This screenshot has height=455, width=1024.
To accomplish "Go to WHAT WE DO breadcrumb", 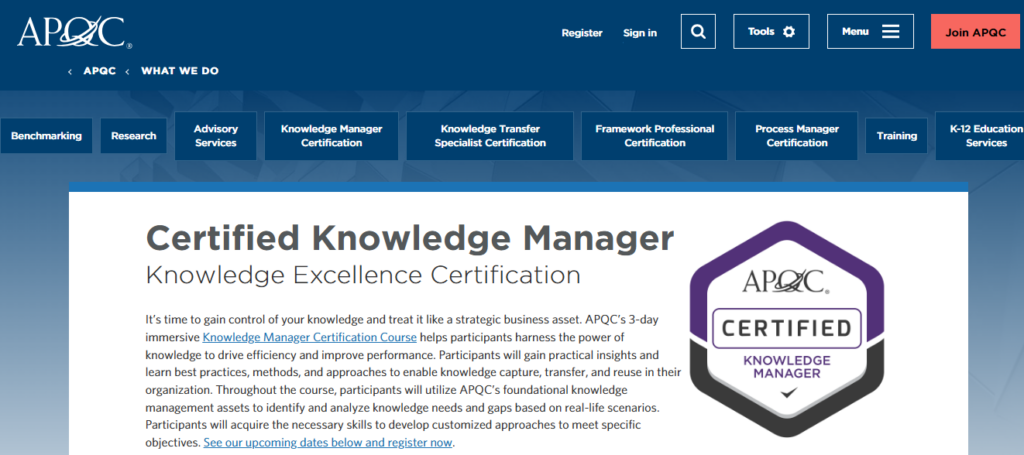I will click(180, 71).
